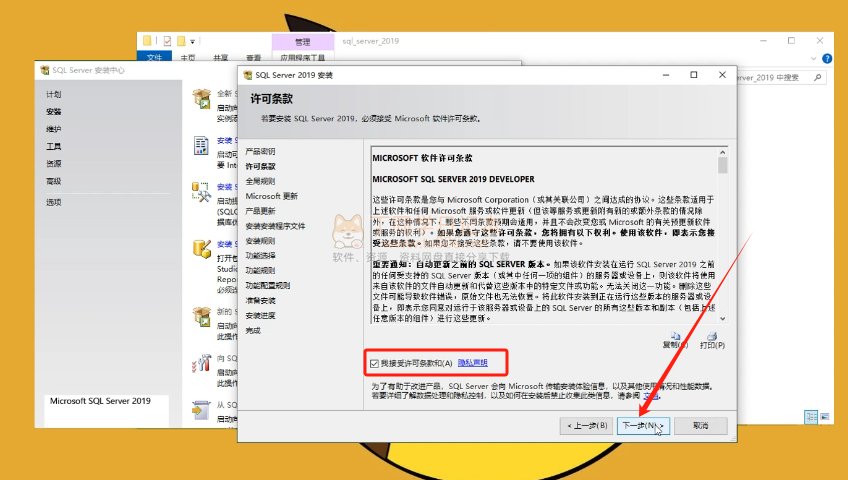Click the '下一步(N) >' button

coord(644,425)
